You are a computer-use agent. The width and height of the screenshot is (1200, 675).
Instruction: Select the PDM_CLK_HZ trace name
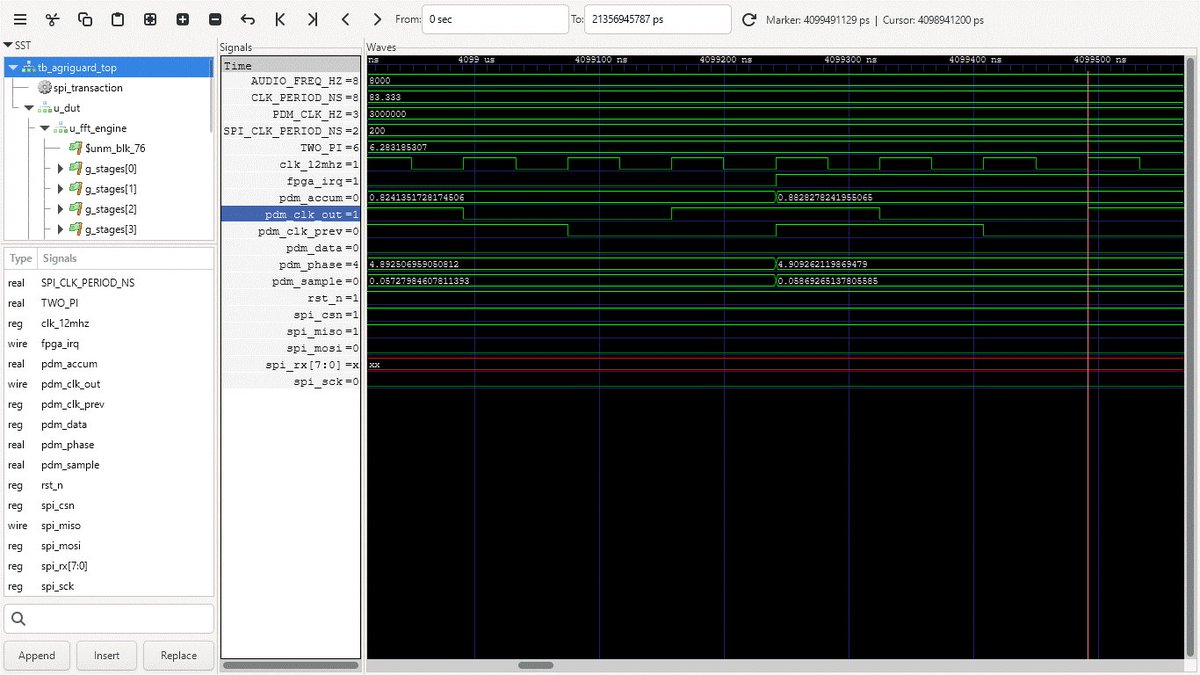(x=307, y=114)
